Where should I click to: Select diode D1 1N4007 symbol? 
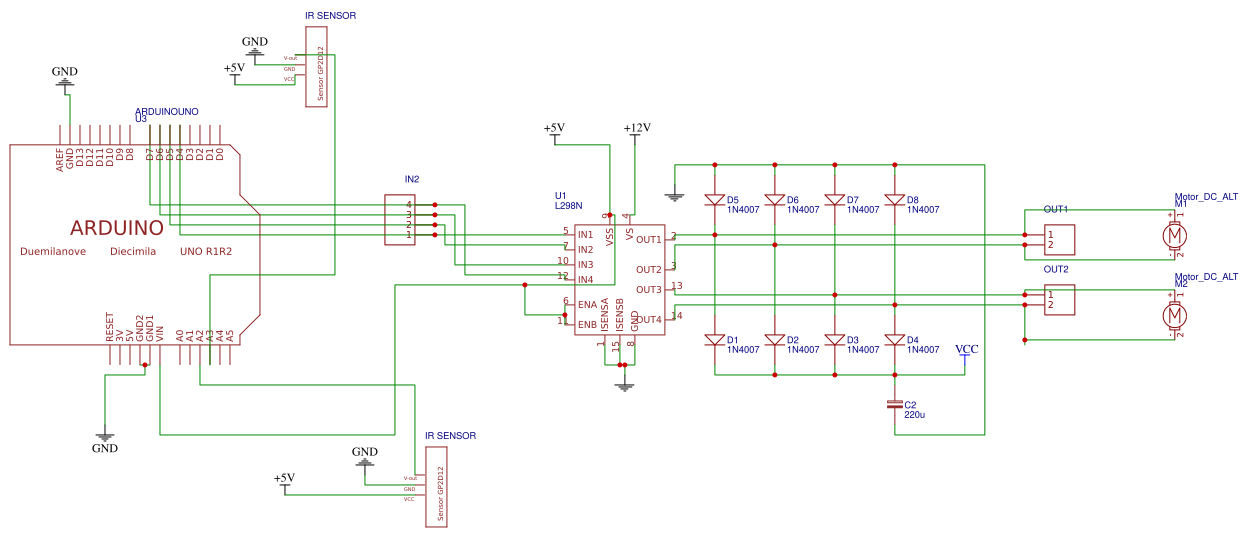click(x=715, y=340)
